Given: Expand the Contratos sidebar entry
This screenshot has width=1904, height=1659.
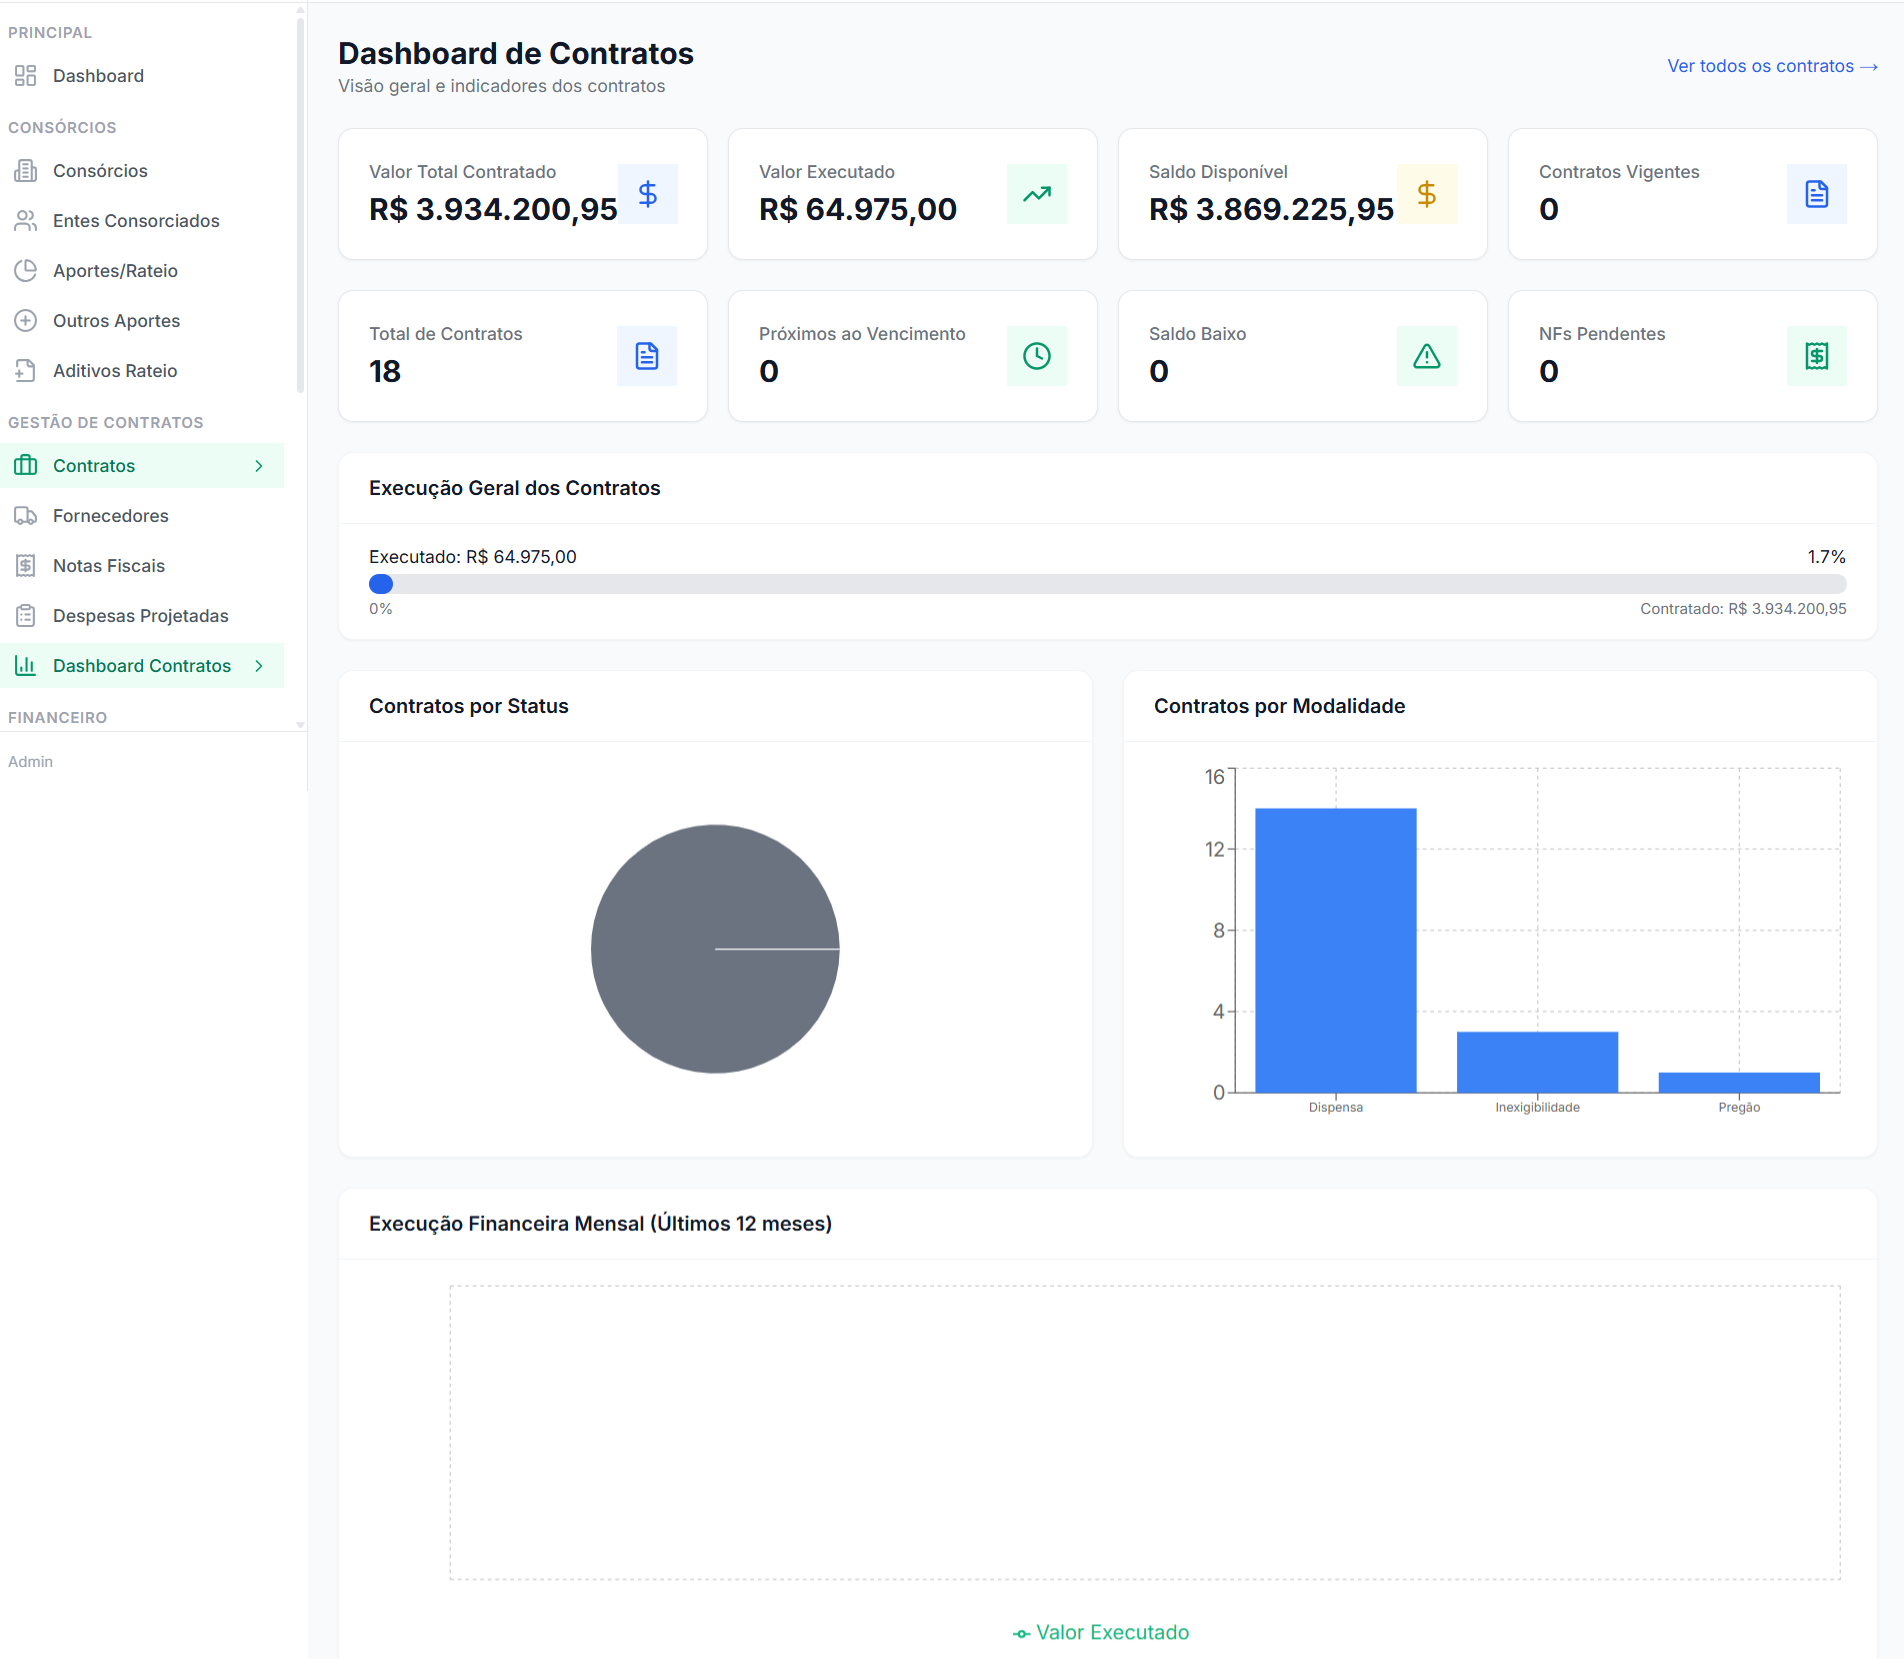Looking at the screenshot, I should (x=257, y=465).
